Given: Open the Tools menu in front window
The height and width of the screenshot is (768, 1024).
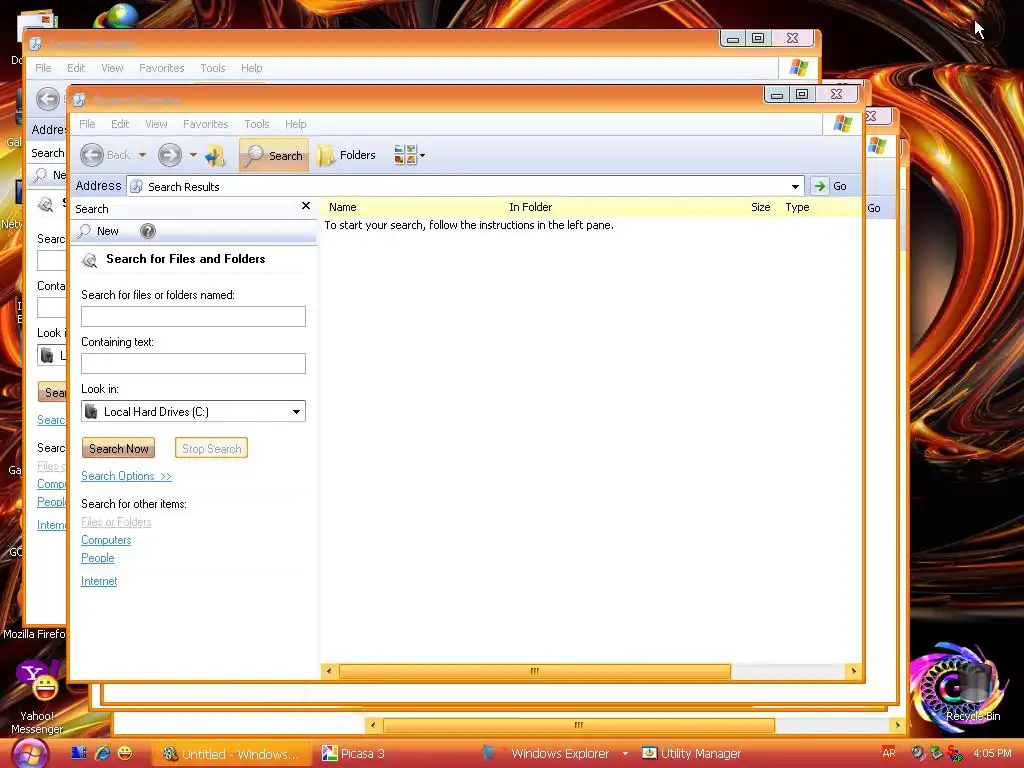Looking at the screenshot, I should tap(257, 124).
